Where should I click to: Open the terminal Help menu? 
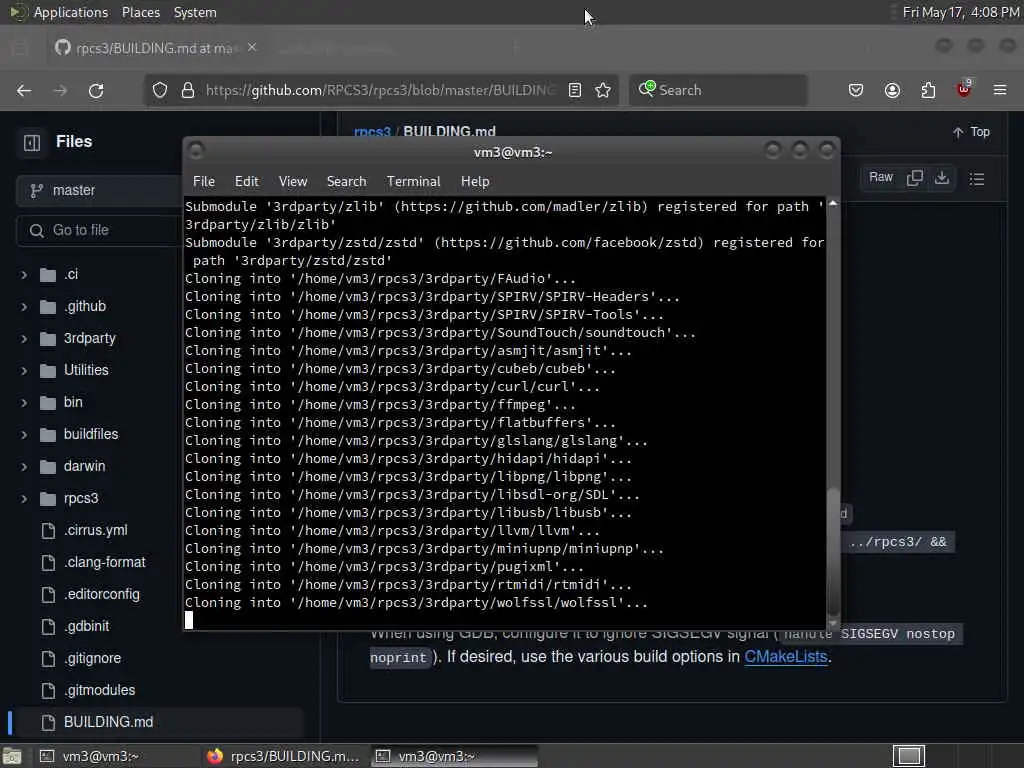[475, 182]
